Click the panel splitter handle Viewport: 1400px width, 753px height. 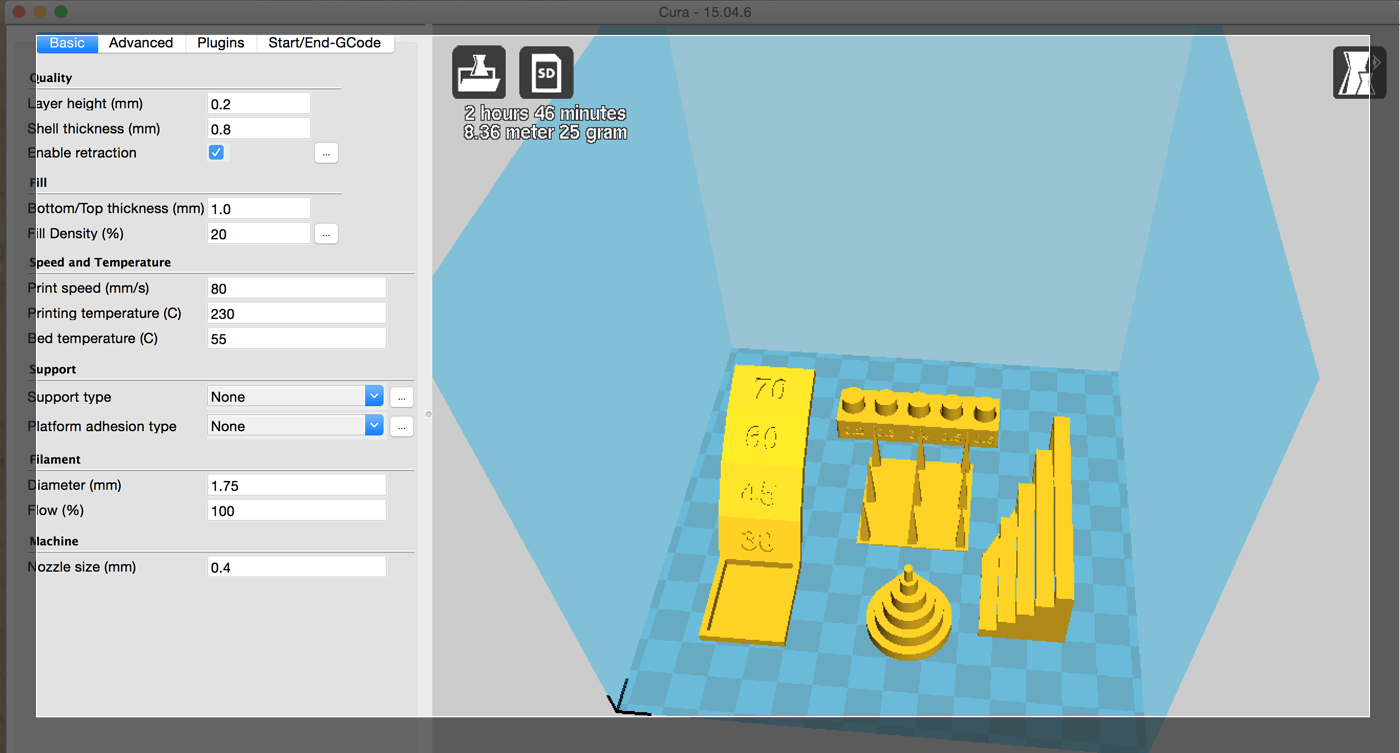pos(428,413)
